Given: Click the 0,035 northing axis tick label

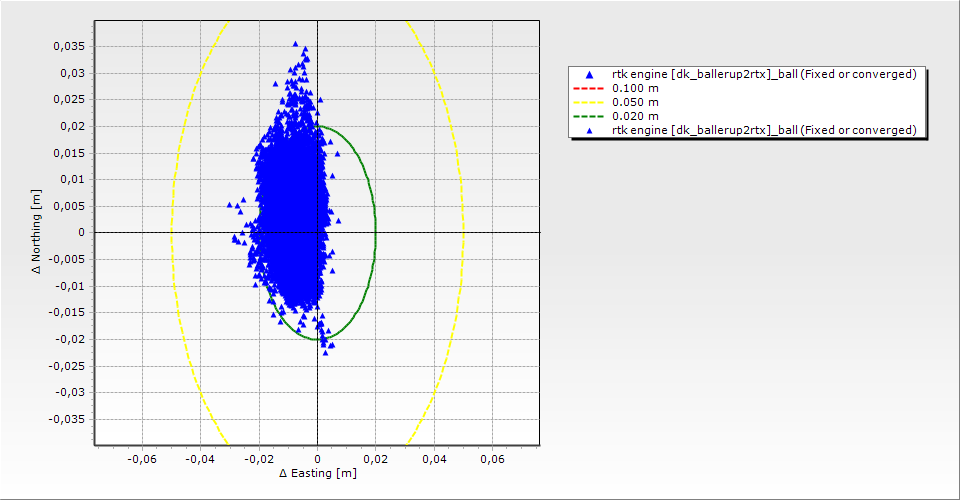Looking at the screenshot, I should point(69,47).
